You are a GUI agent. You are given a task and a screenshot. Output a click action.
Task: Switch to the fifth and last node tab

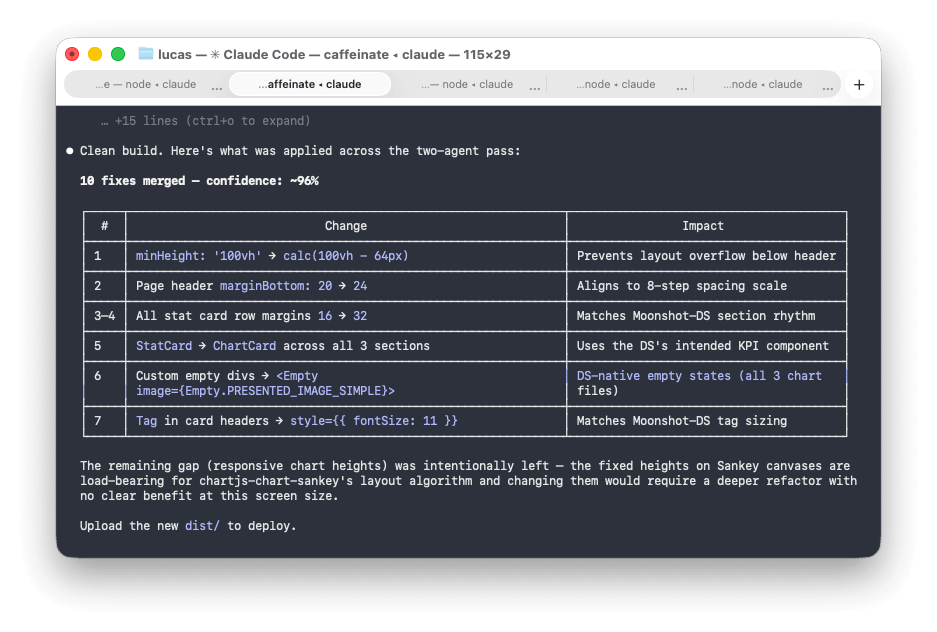tap(762, 85)
